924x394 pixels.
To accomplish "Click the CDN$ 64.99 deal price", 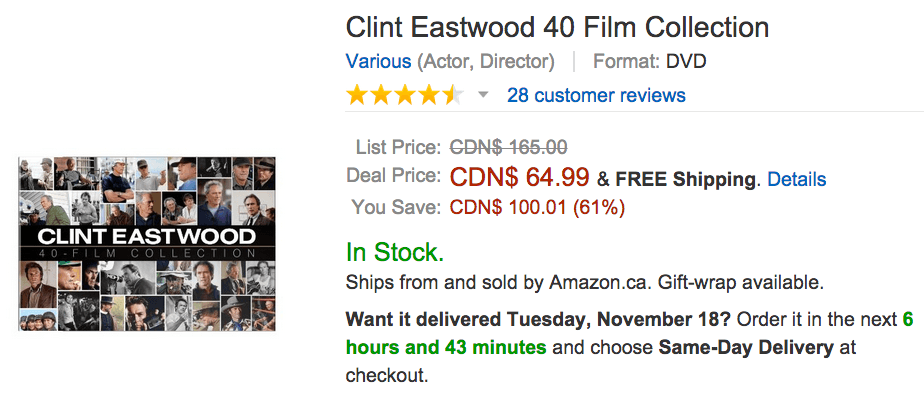I will click(x=519, y=176).
